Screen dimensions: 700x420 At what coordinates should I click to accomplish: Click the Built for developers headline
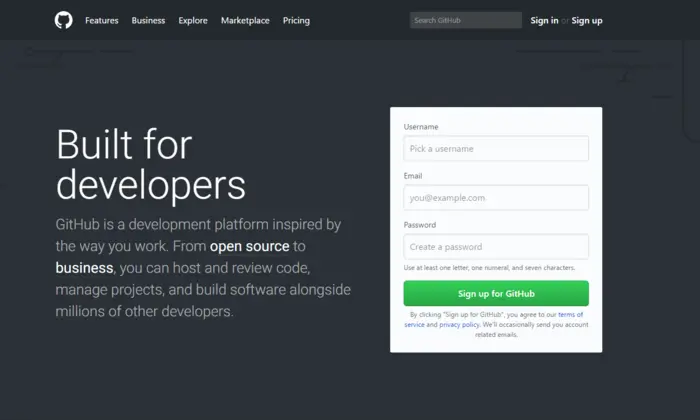pos(151,165)
